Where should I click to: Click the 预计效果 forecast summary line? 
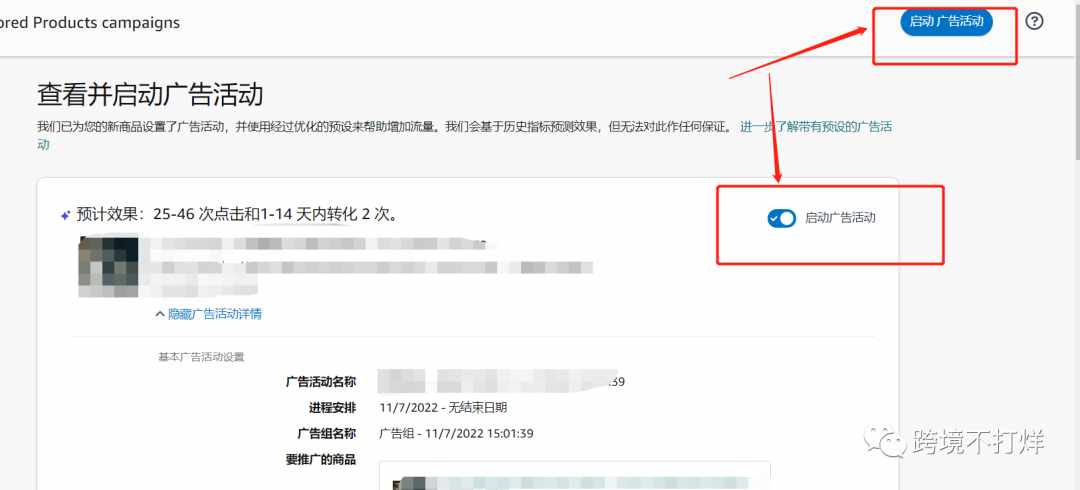(x=238, y=214)
